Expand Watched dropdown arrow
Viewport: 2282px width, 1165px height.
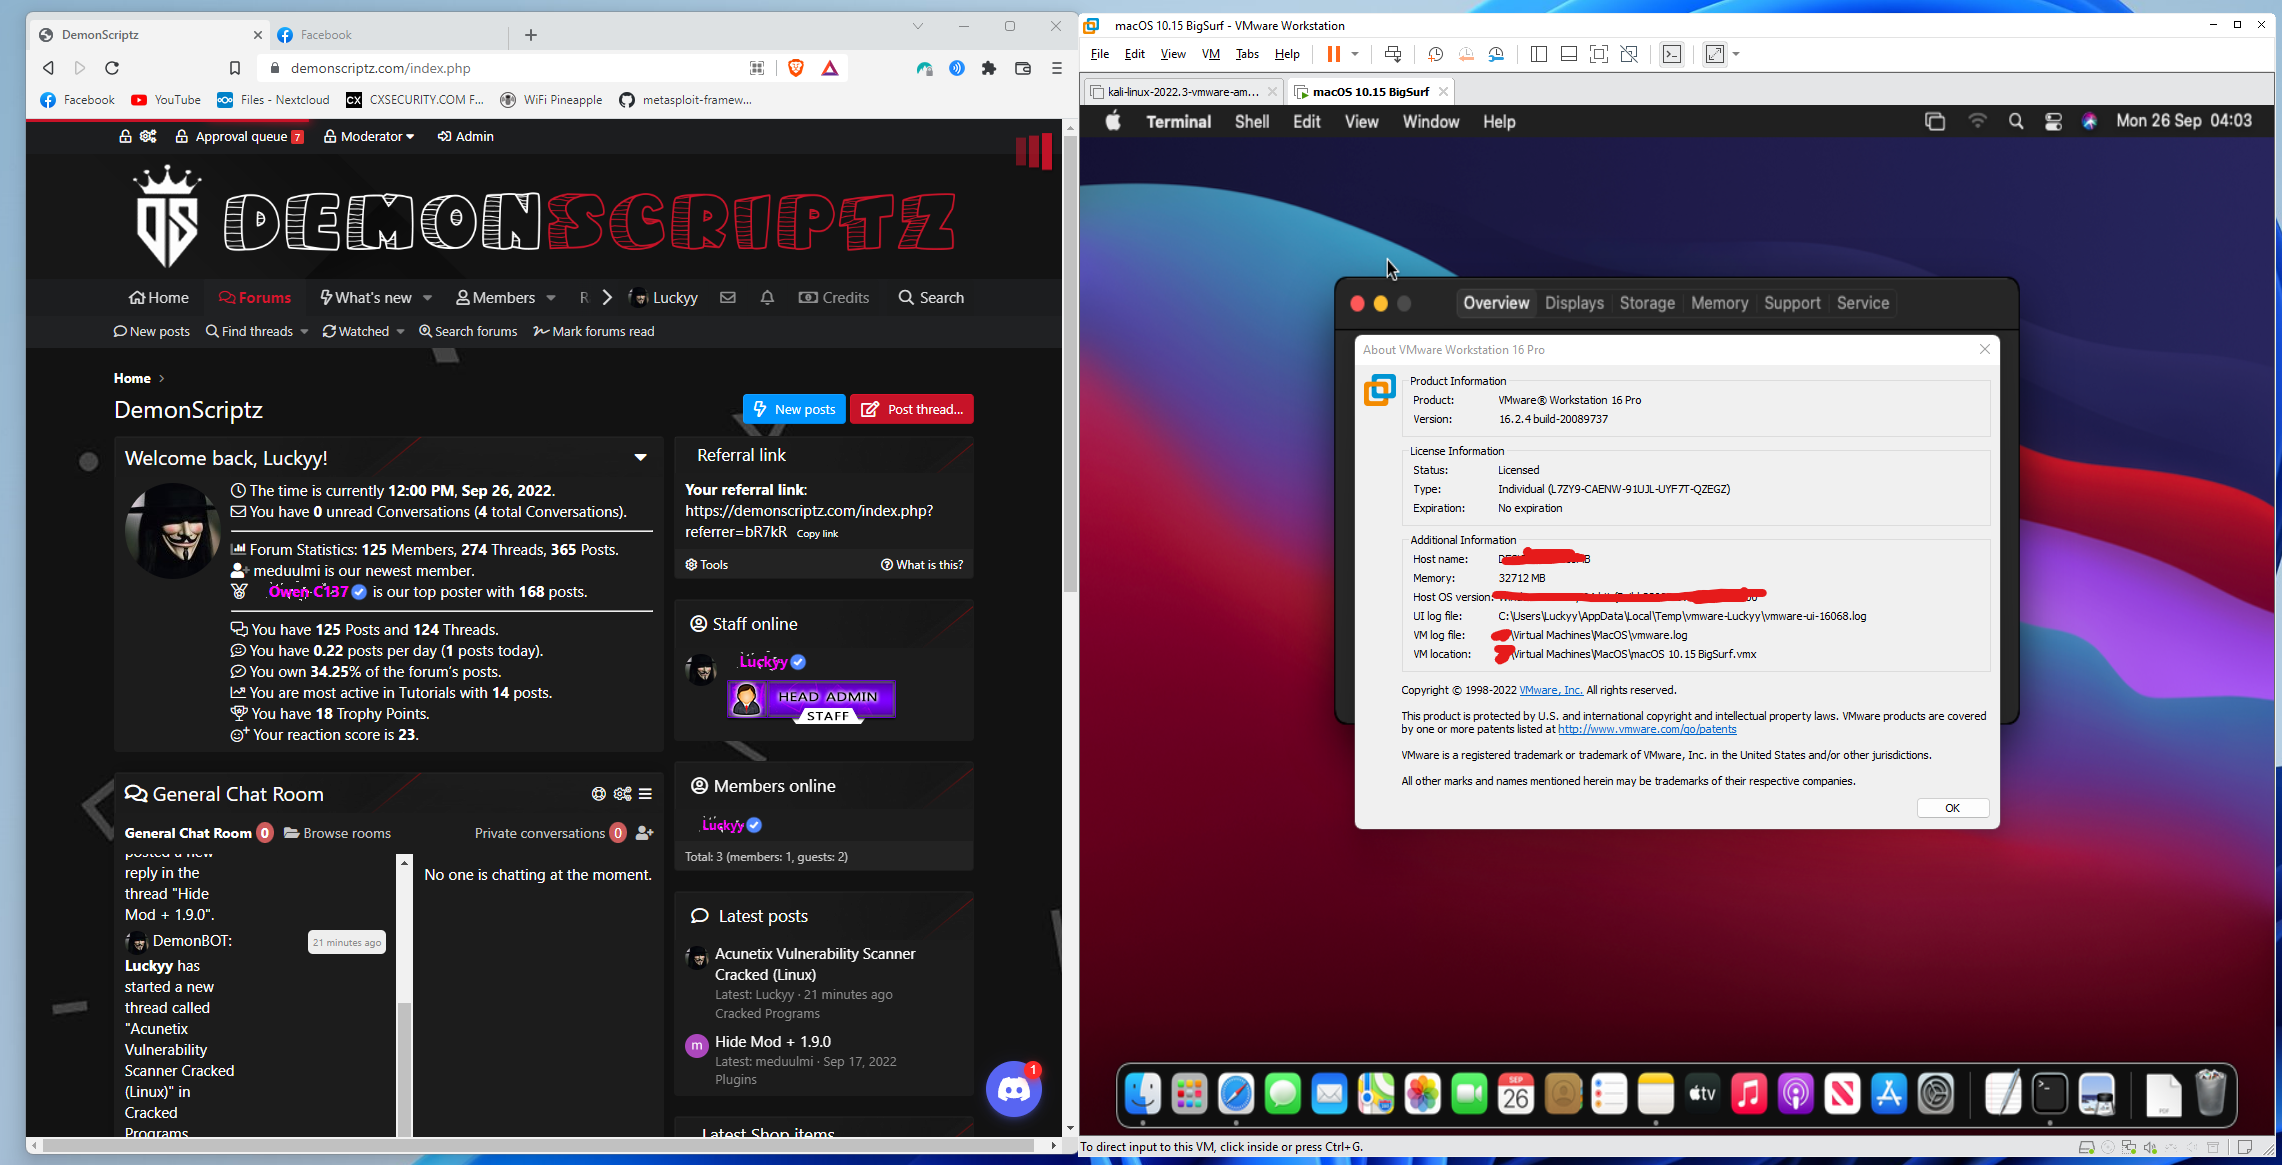[400, 331]
